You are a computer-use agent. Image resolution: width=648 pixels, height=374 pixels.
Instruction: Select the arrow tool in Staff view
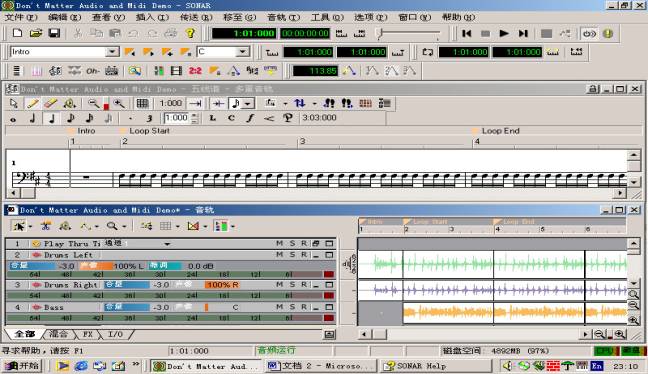(x=14, y=103)
